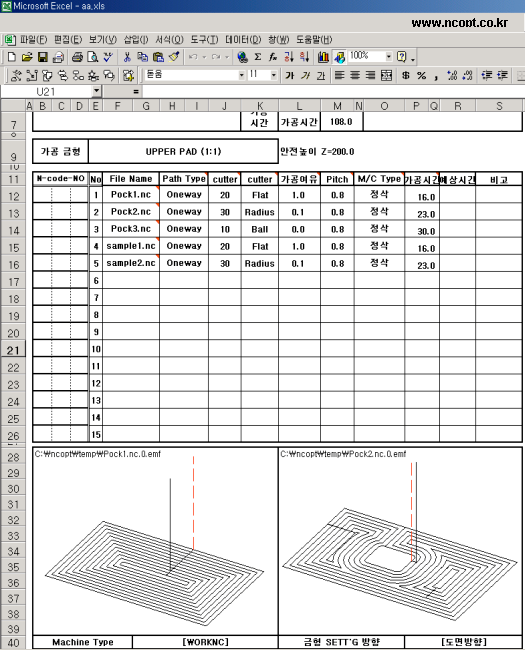The image size is (525, 651).
Task: Save the workbook using floppy disk icon
Action: (43, 57)
